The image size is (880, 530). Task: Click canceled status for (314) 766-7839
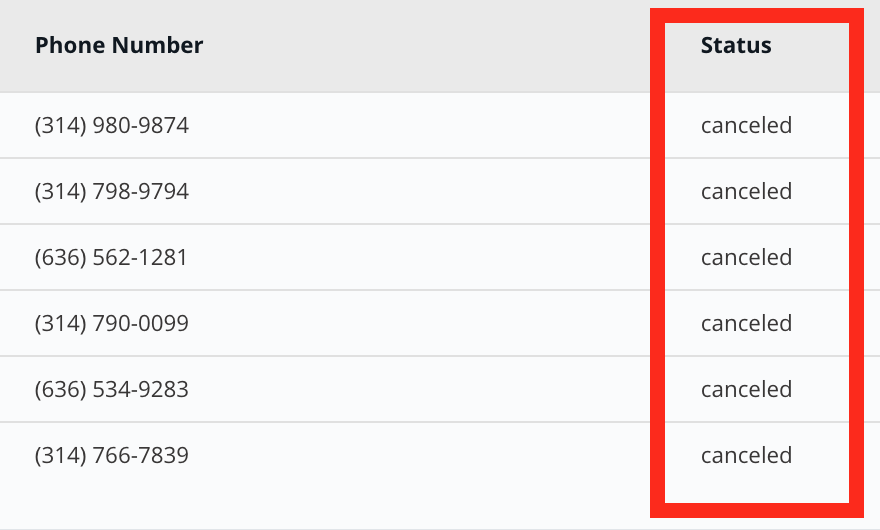click(746, 455)
